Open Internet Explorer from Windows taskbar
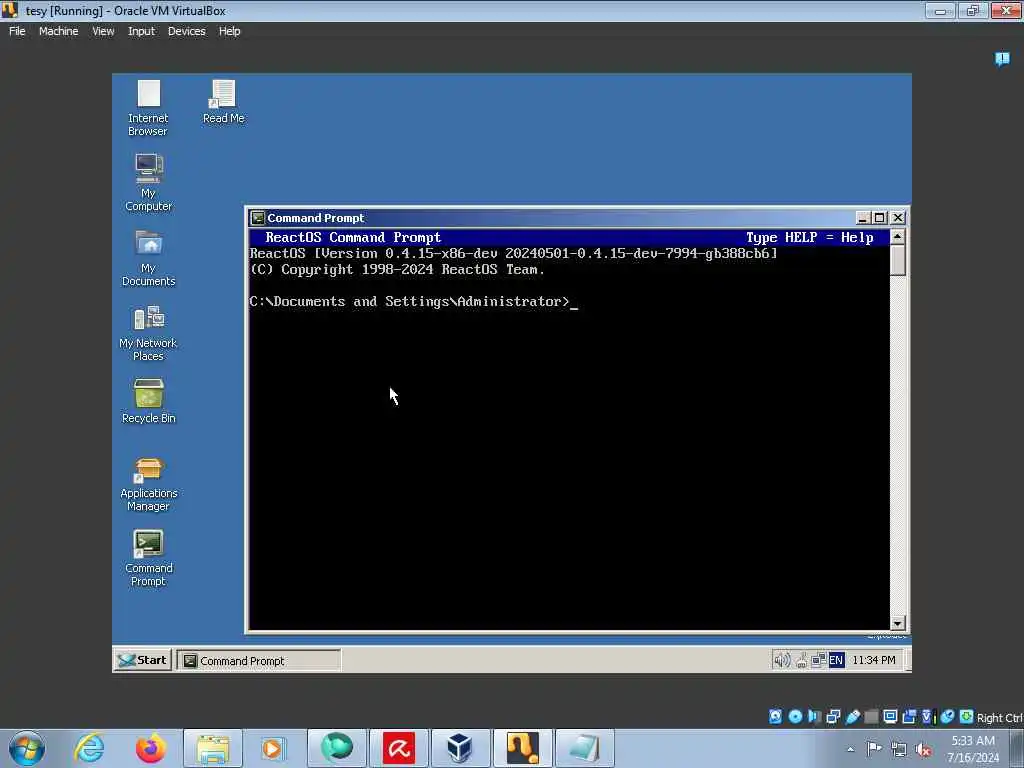The height and width of the screenshot is (768, 1024). point(88,748)
